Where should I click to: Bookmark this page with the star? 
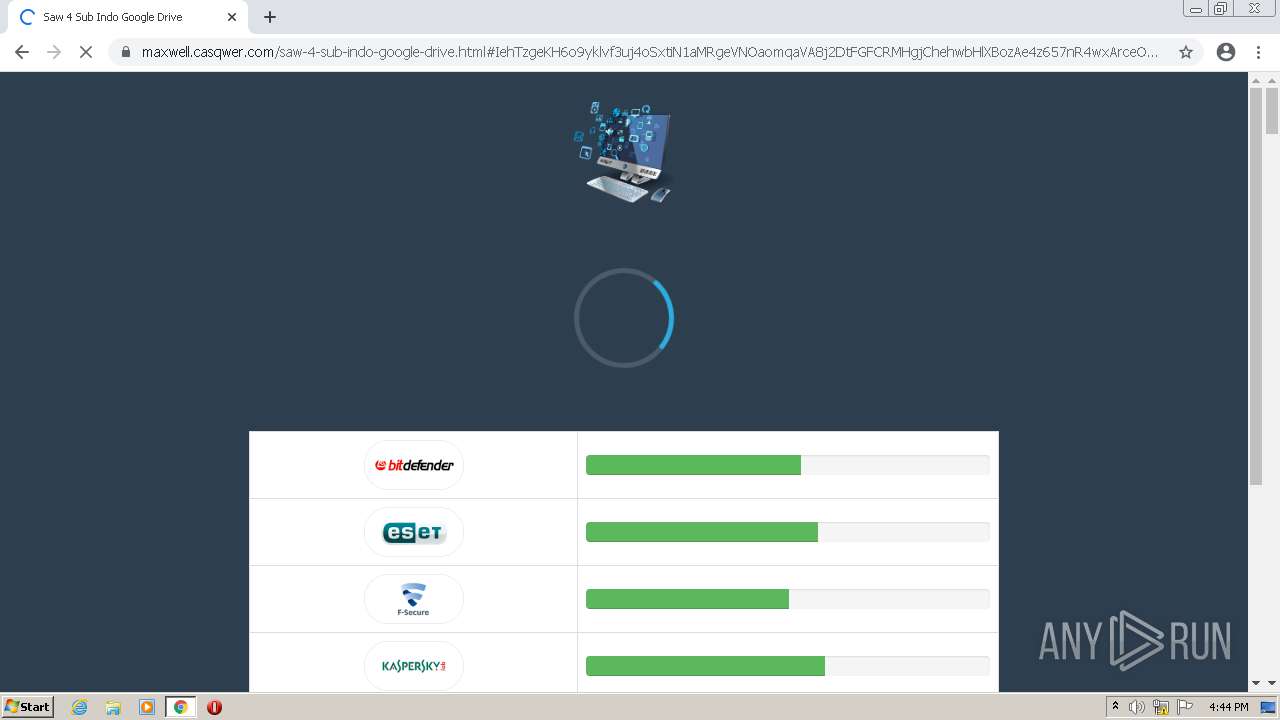1186,52
